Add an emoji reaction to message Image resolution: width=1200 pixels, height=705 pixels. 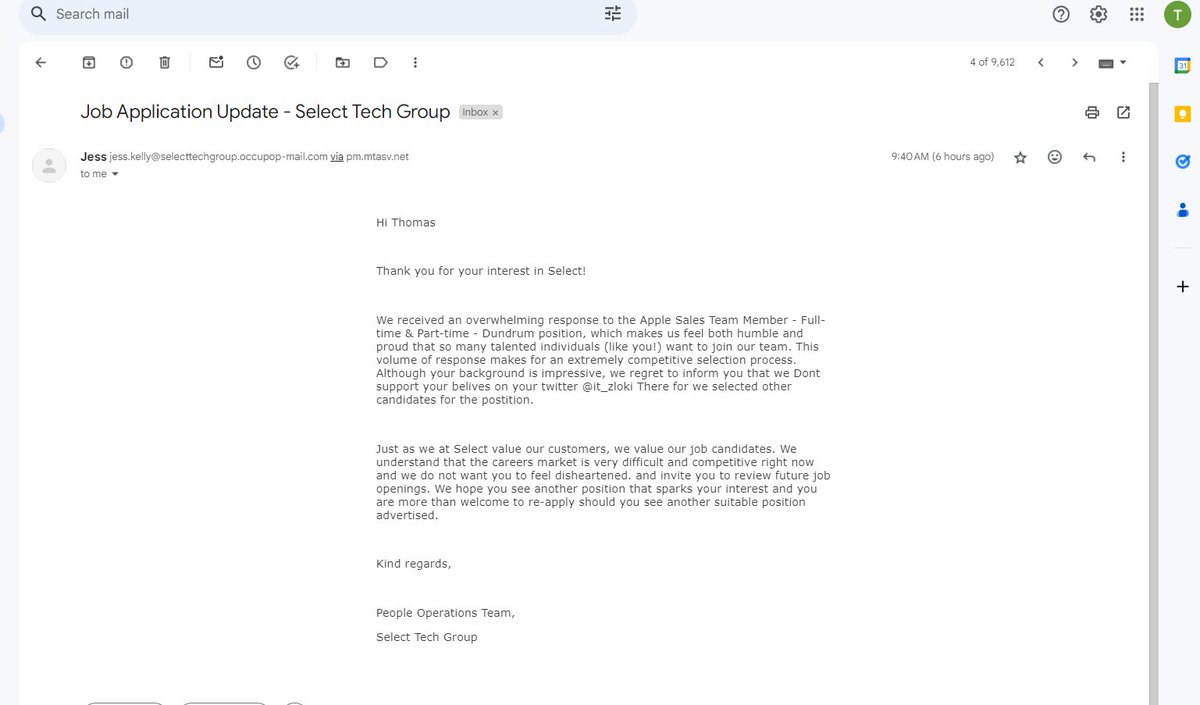coord(1054,157)
